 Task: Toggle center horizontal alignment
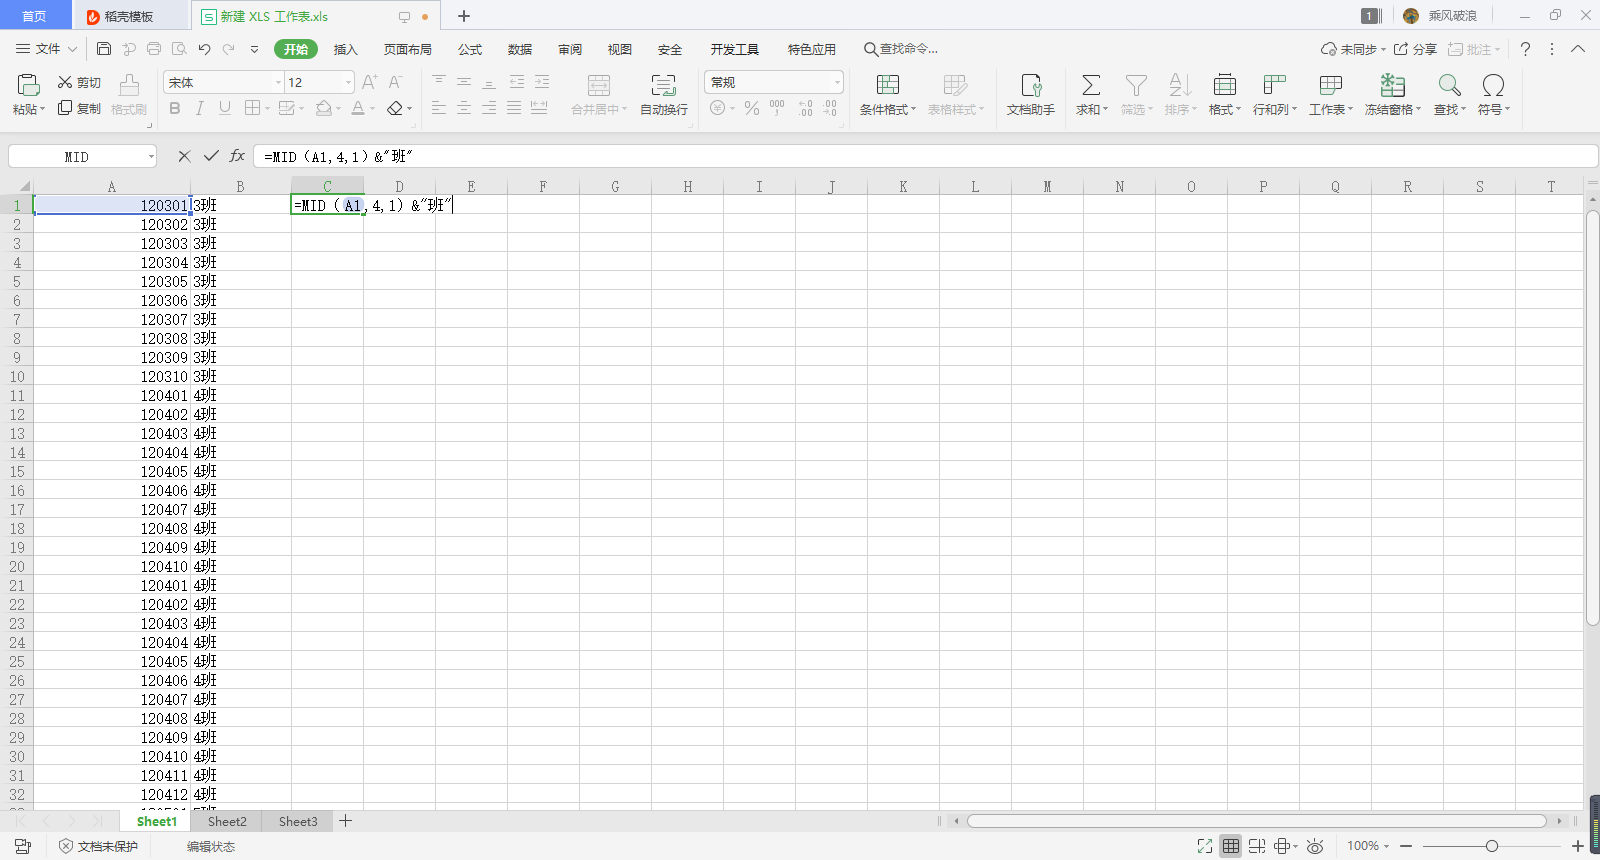click(x=464, y=108)
